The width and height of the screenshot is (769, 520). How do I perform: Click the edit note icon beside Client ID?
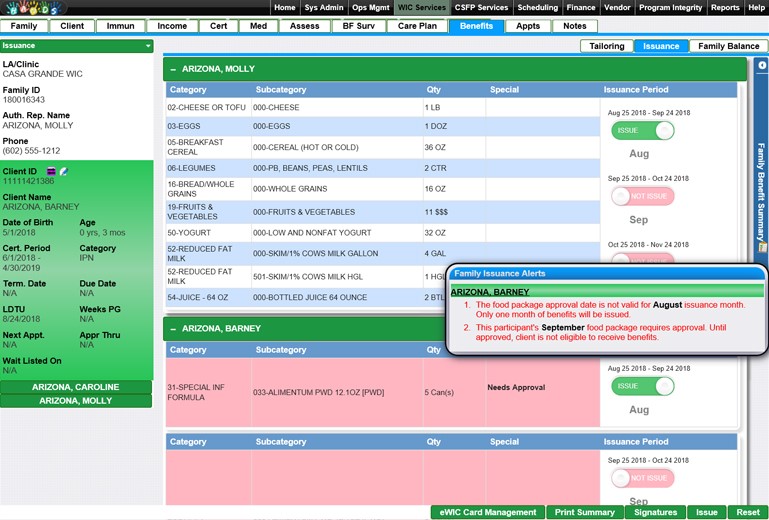pyautogui.click(x=62, y=171)
